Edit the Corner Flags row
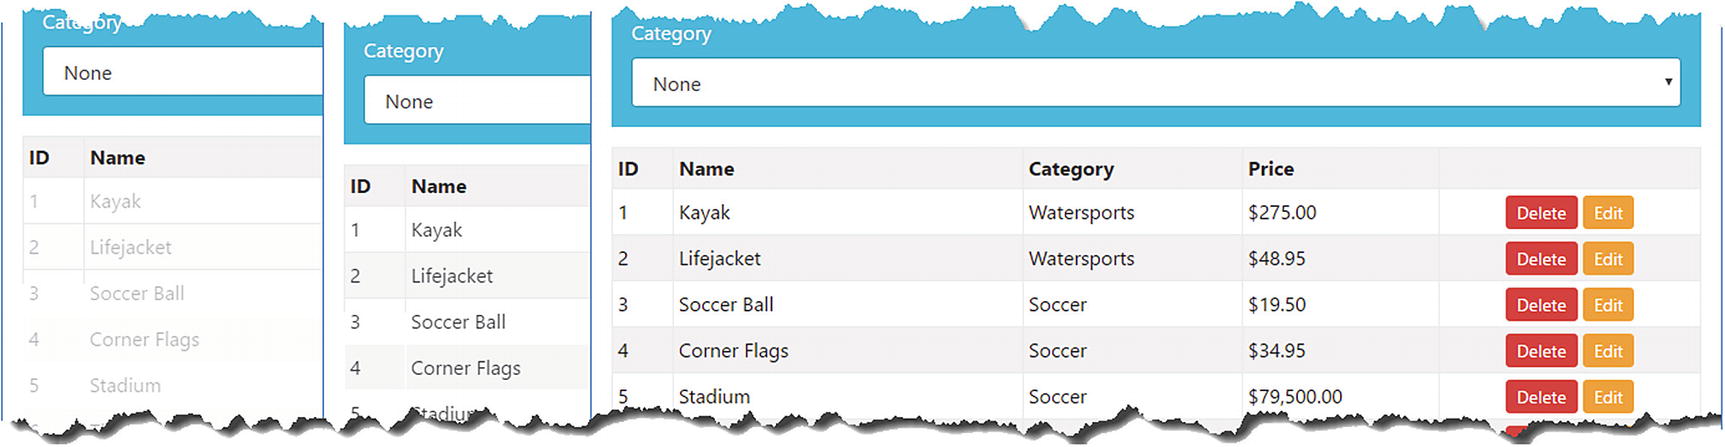 click(x=1607, y=351)
